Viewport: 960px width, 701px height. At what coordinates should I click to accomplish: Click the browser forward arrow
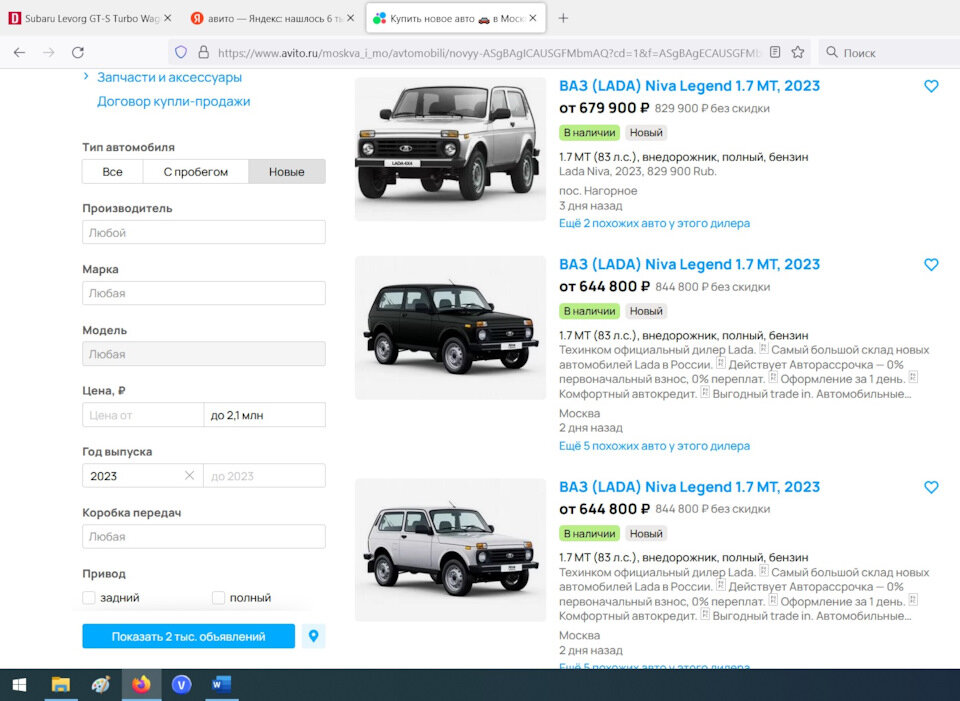[48, 53]
